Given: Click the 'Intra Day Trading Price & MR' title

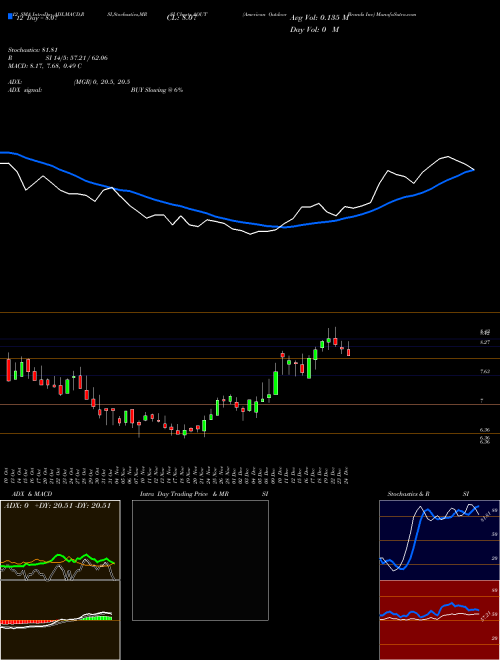Looking at the screenshot, I should click(184, 494).
